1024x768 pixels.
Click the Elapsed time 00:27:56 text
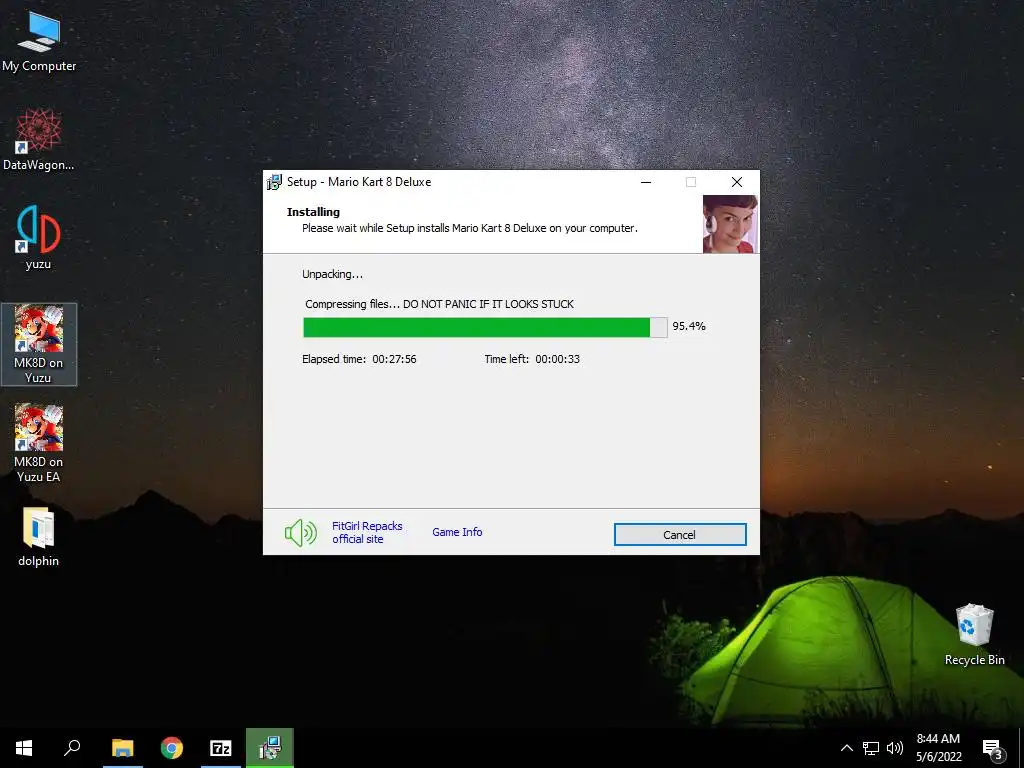(x=359, y=359)
